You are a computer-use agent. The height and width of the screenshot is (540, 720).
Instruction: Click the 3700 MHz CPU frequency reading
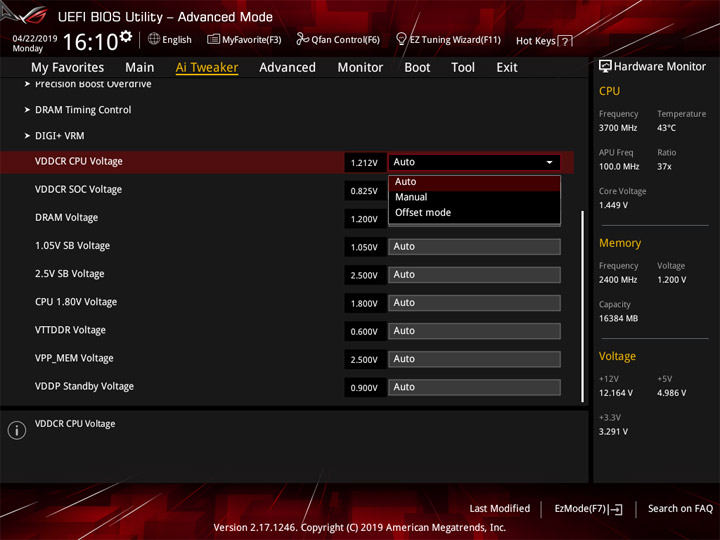pos(618,128)
